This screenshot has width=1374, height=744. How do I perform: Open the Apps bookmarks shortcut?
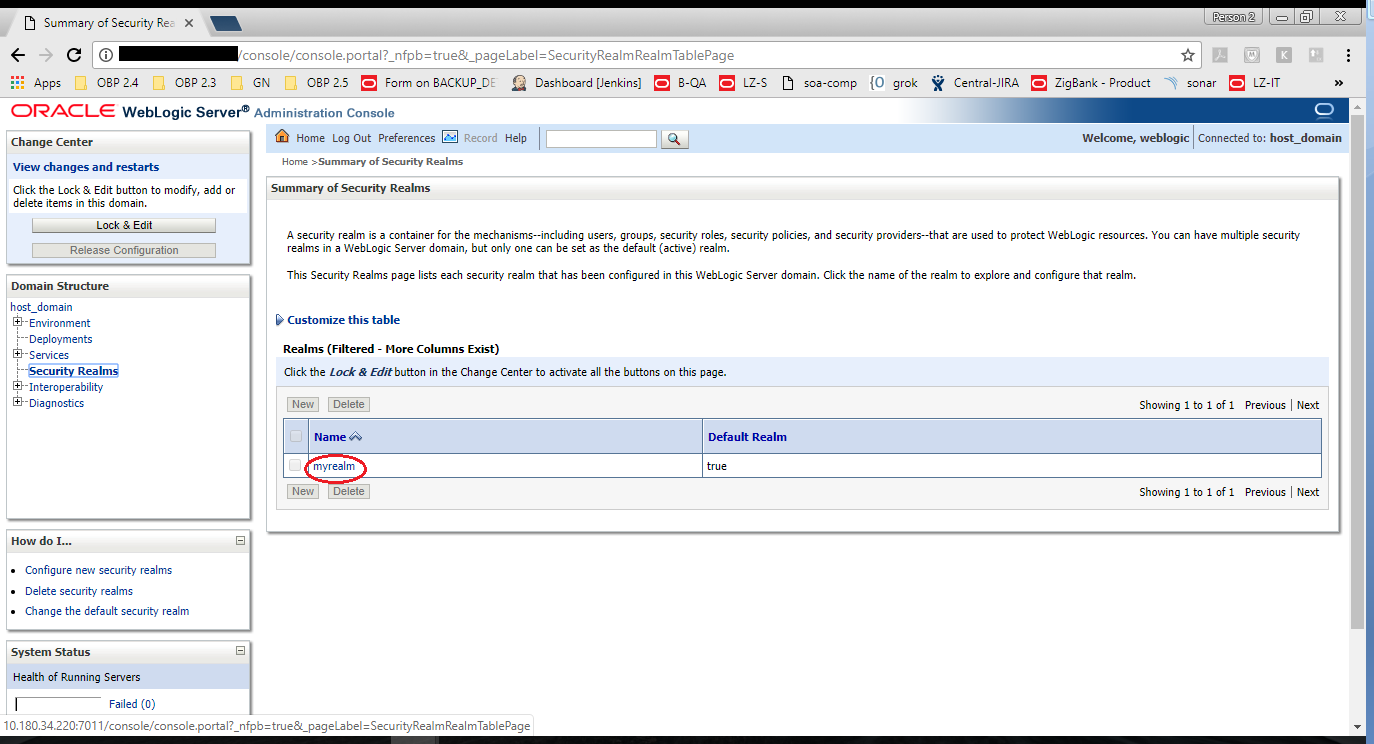36,83
